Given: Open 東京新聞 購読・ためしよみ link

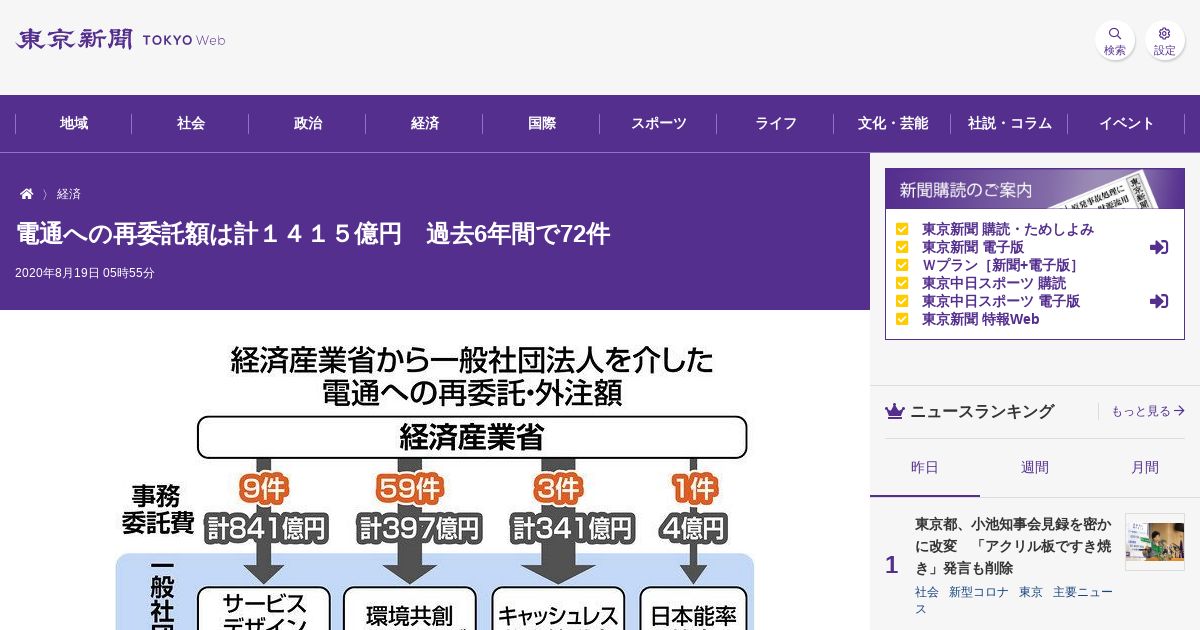Looking at the screenshot, I should [x=1008, y=229].
